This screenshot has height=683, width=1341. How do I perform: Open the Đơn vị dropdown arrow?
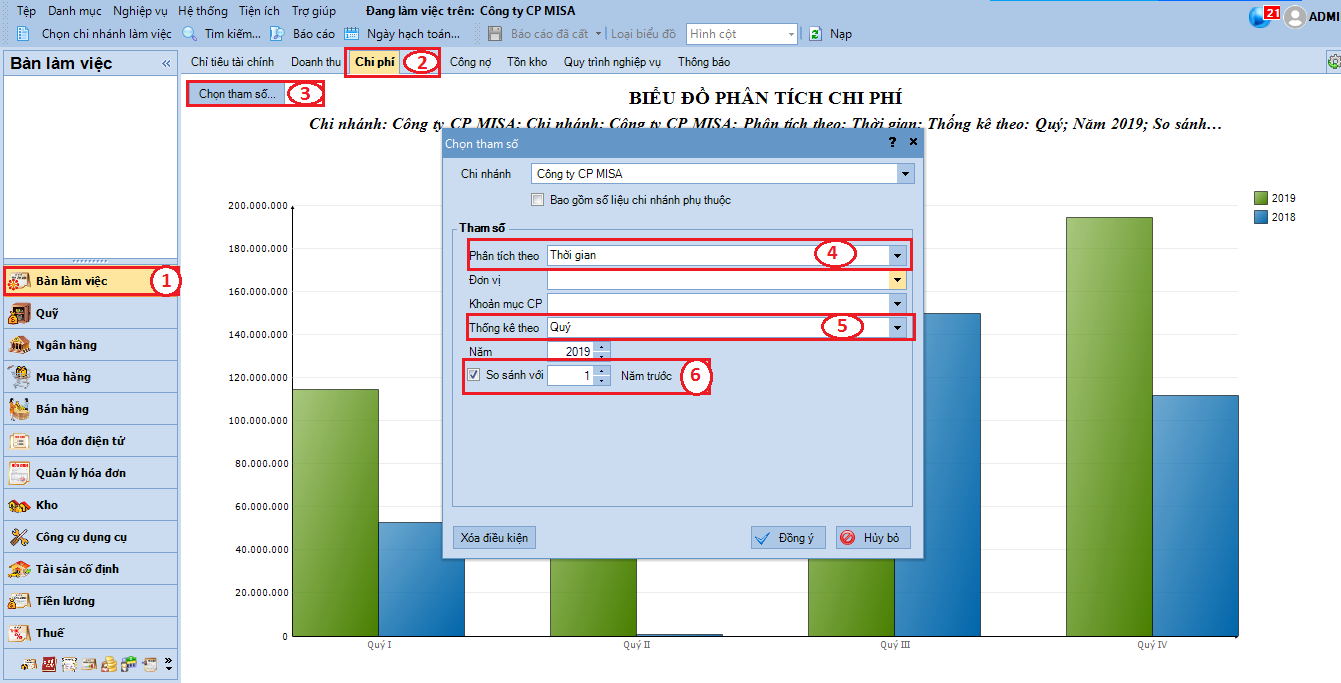click(897, 280)
